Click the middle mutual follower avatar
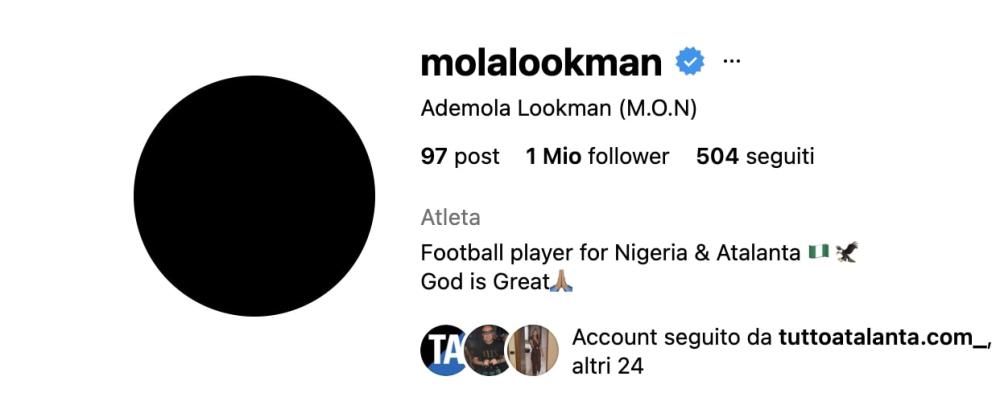Viewport: 1000px width, 405px height. pos(489,350)
